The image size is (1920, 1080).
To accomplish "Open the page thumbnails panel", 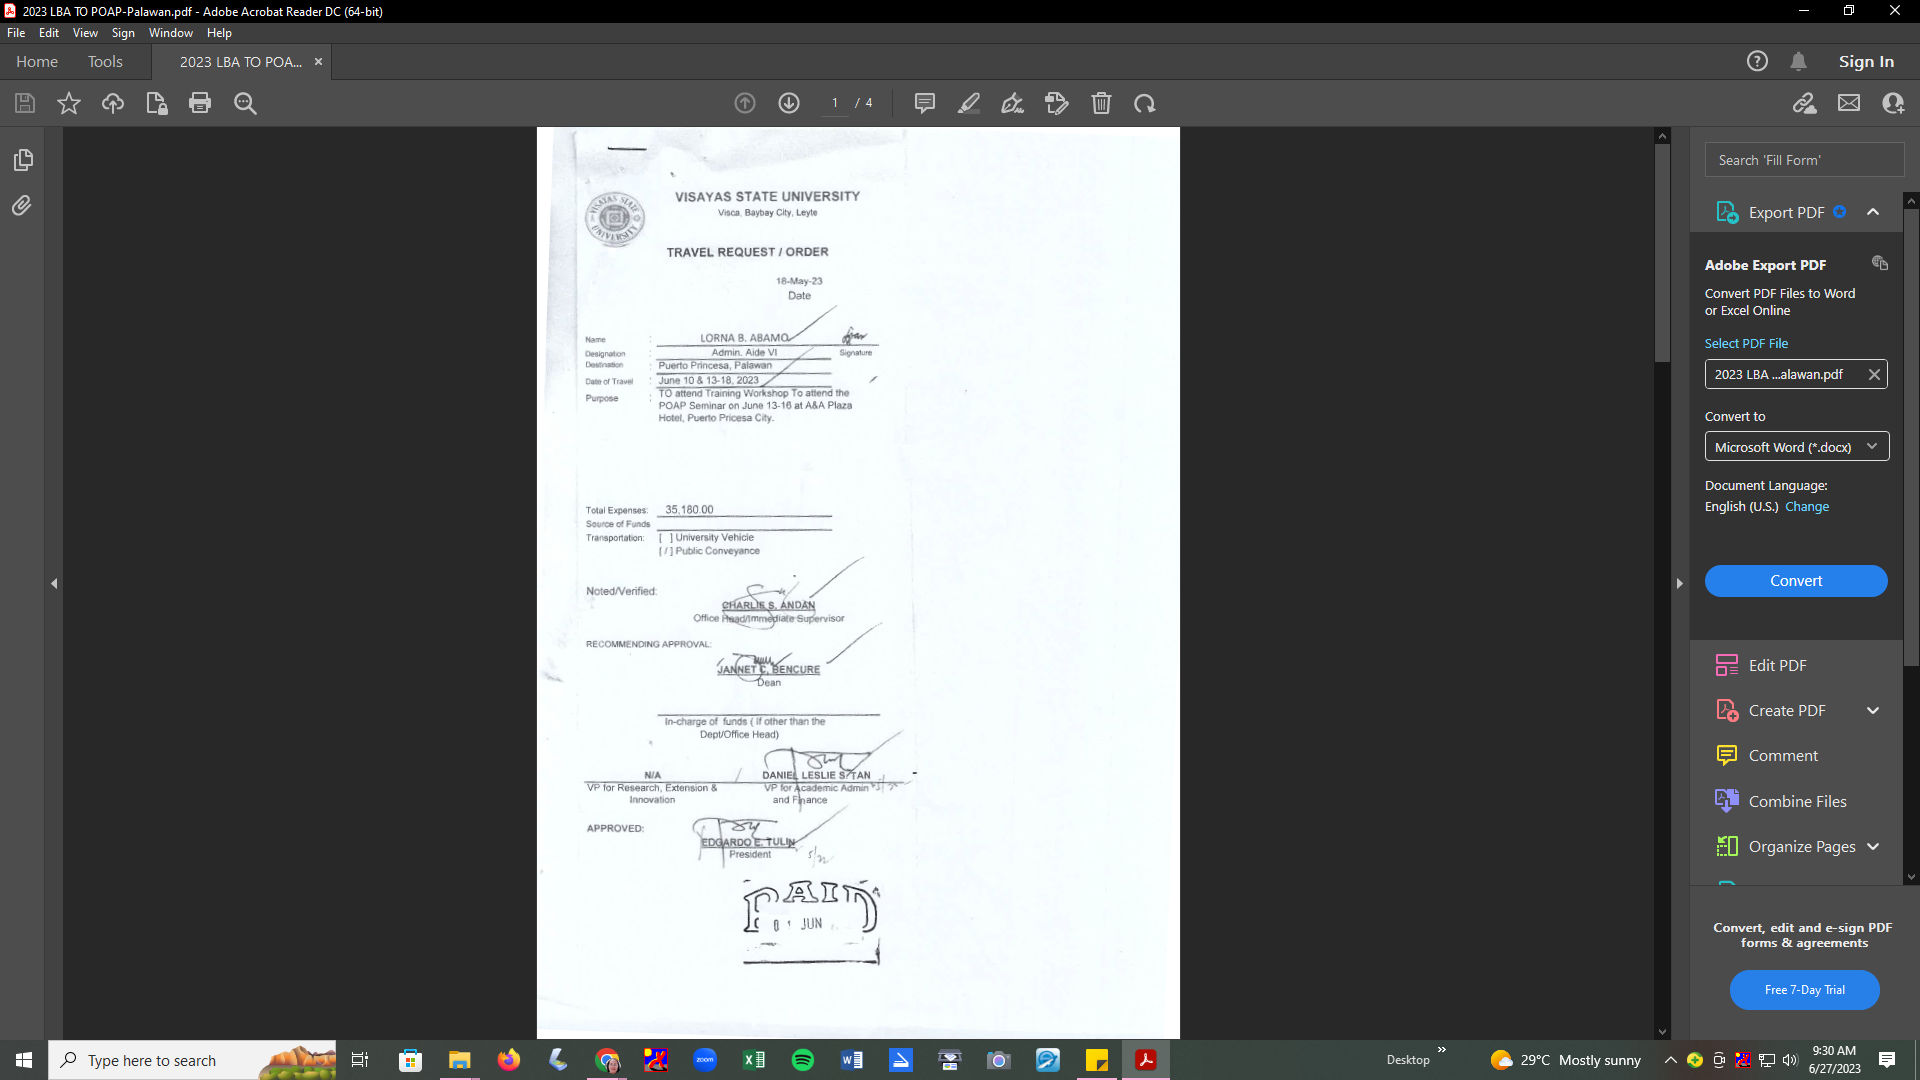I will tap(23, 160).
